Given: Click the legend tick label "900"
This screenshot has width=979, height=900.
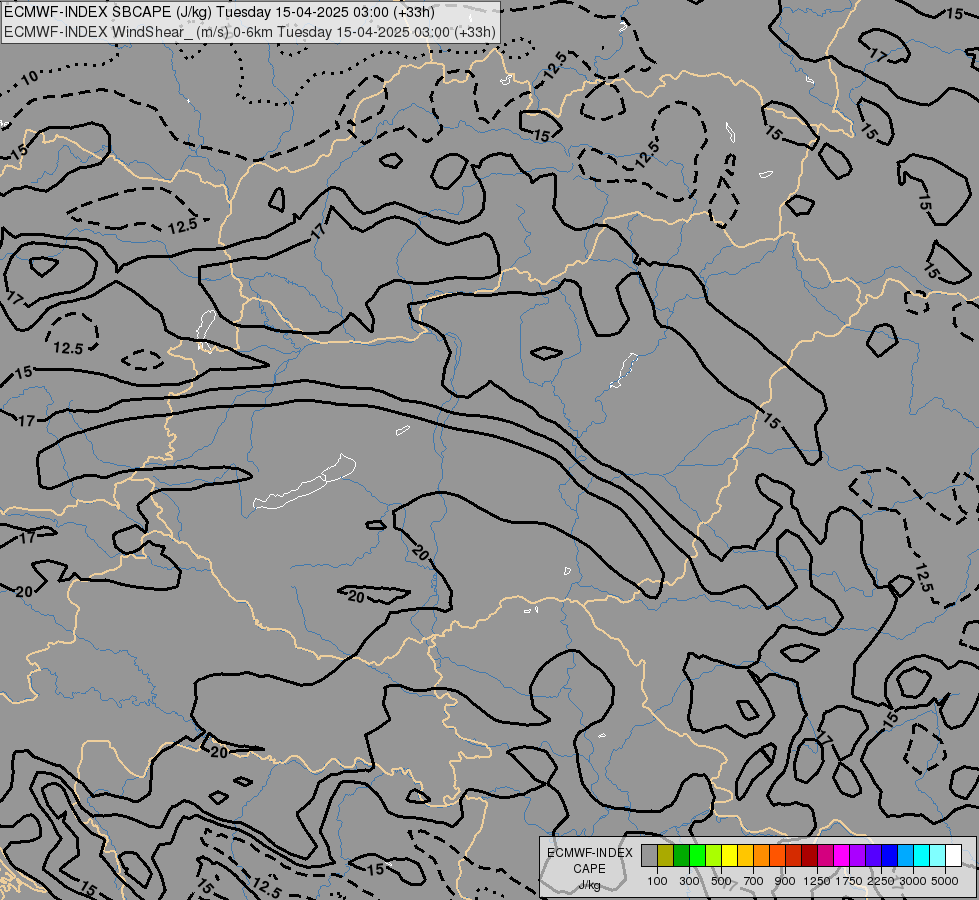Looking at the screenshot, I should pyautogui.click(x=785, y=881).
